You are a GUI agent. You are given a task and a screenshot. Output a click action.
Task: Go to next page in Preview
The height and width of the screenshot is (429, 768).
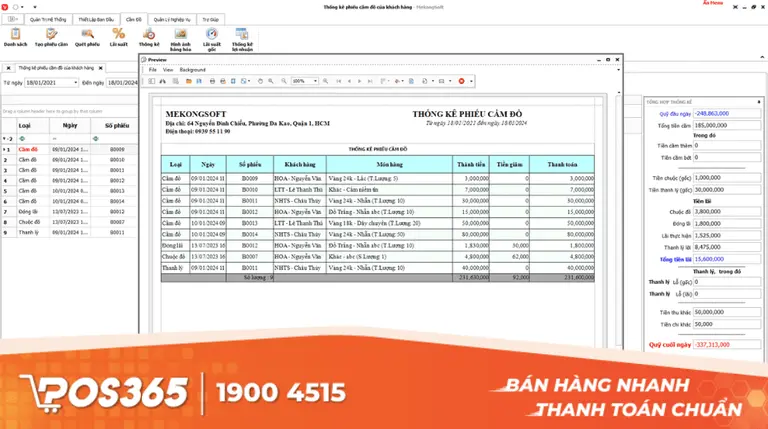tap(360, 81)
